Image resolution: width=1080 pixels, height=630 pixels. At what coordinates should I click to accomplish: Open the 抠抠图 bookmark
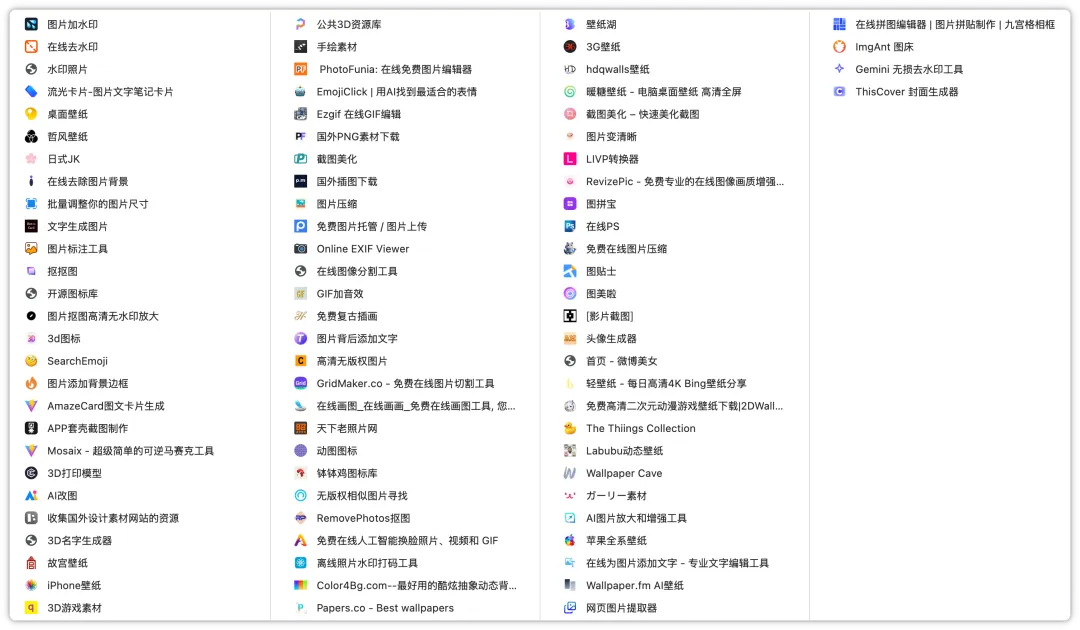coord(62,271)
